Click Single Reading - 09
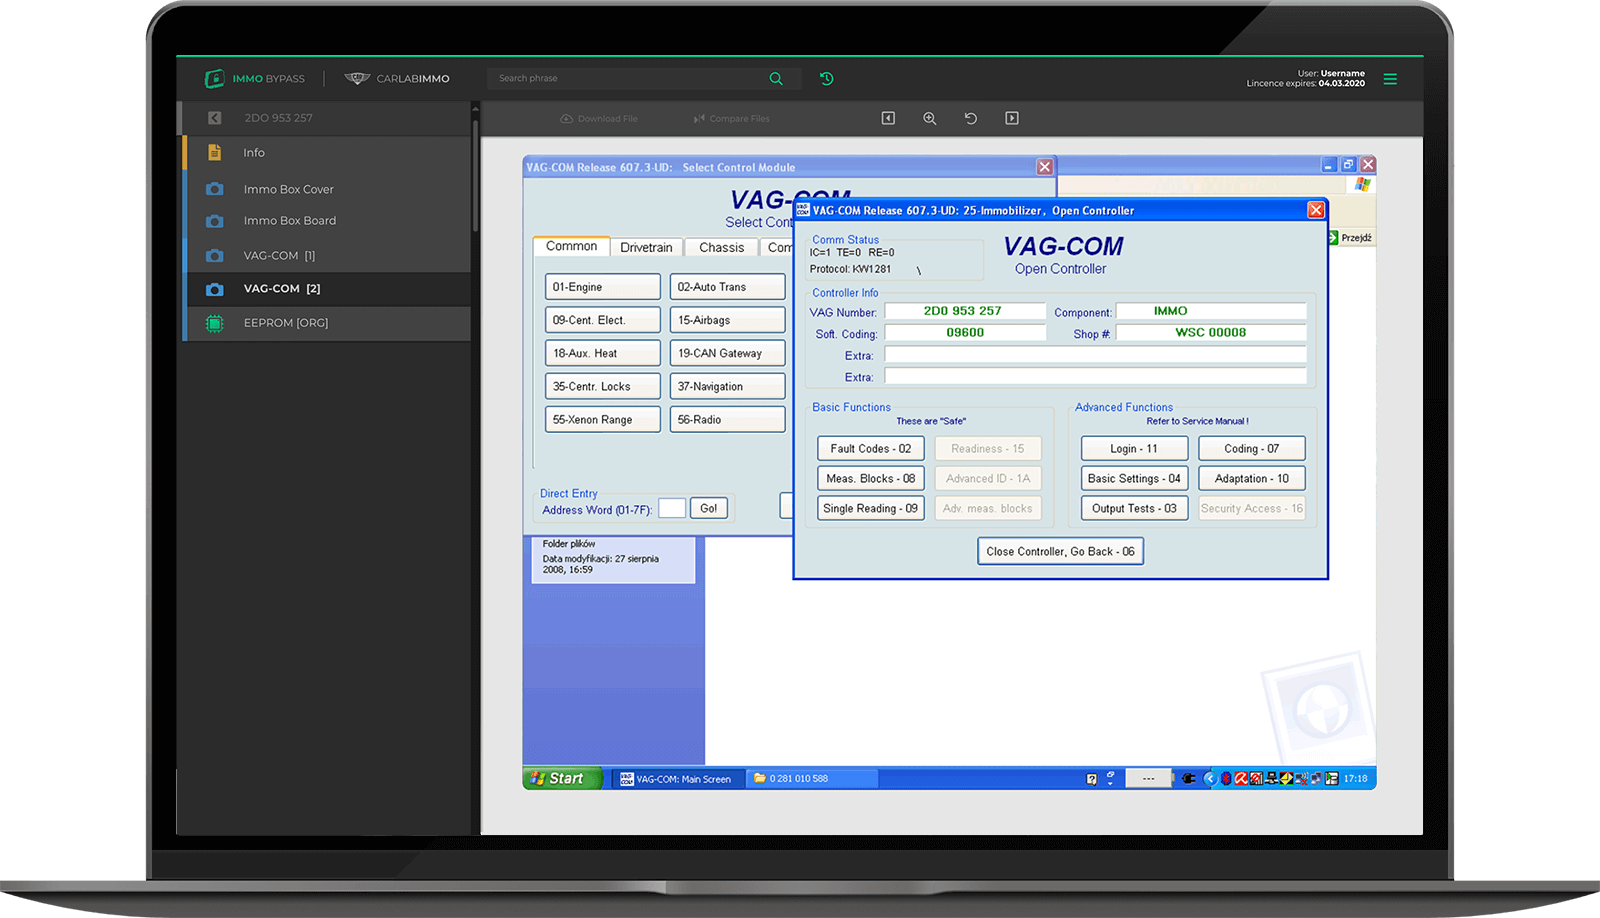Image resolution: width=1600 pixels, height=918 pixels. click(870, 508)
